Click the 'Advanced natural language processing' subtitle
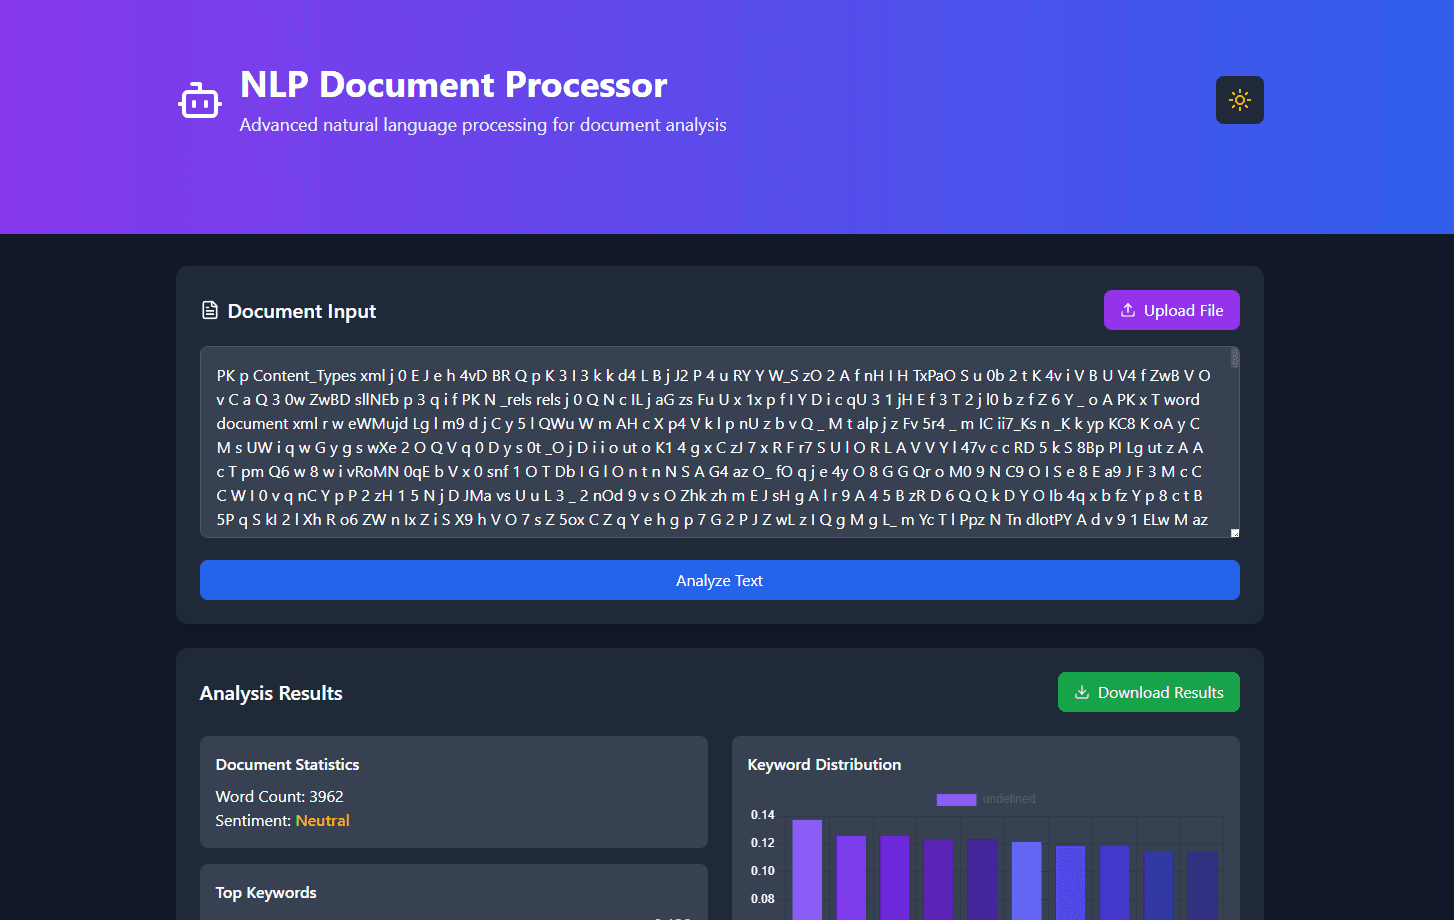Image resolution: width=1454 pixels, height=920 pixels. (483, 125)
